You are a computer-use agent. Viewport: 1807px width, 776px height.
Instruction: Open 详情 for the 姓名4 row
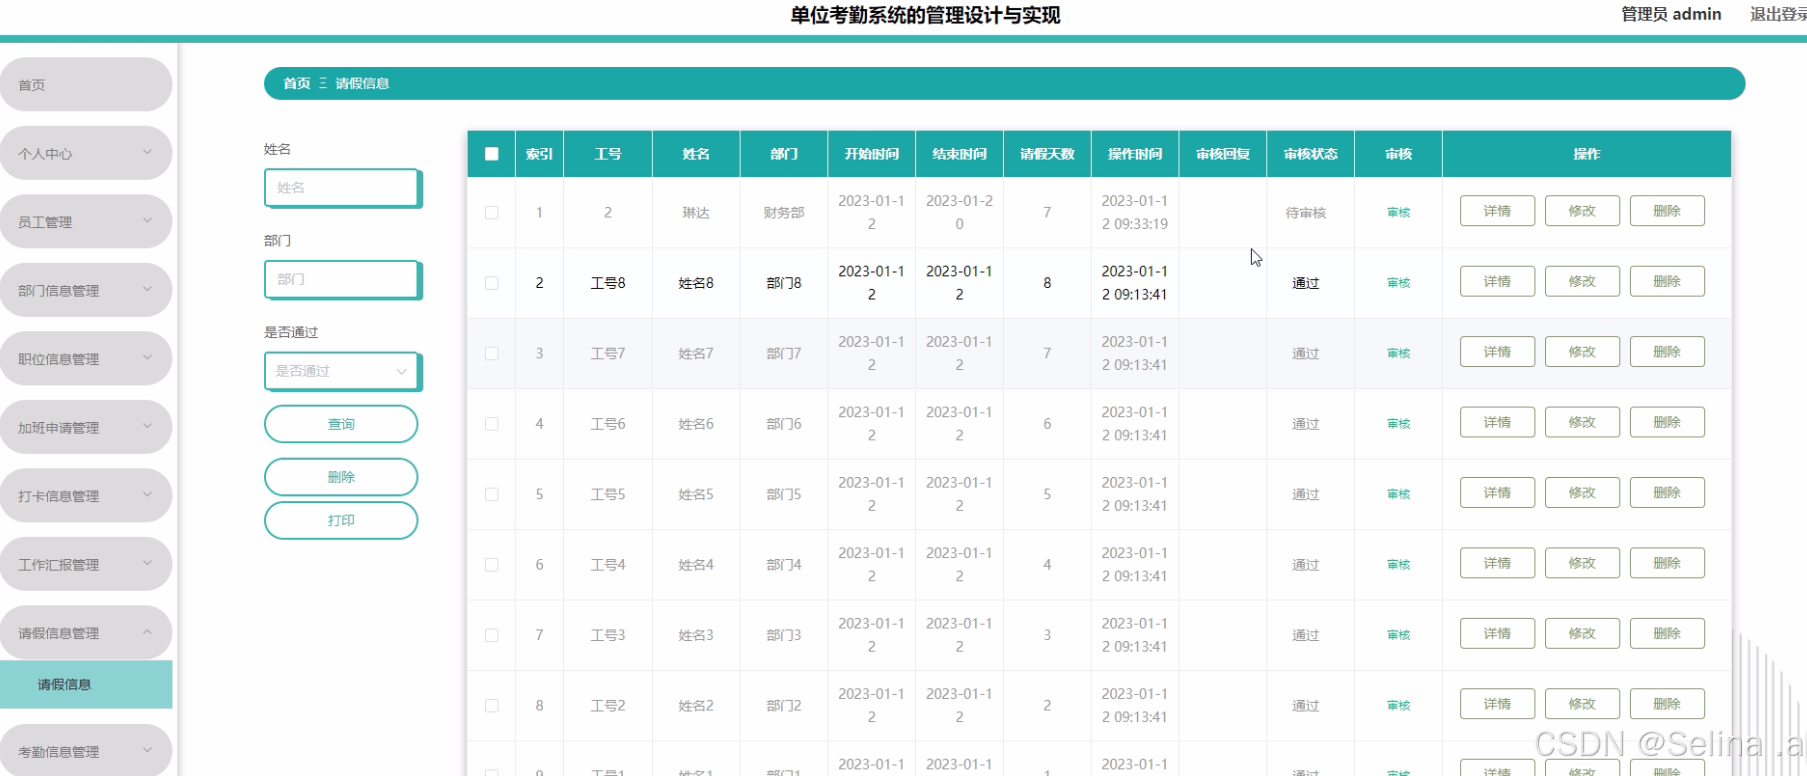(x=1497, y=564)
